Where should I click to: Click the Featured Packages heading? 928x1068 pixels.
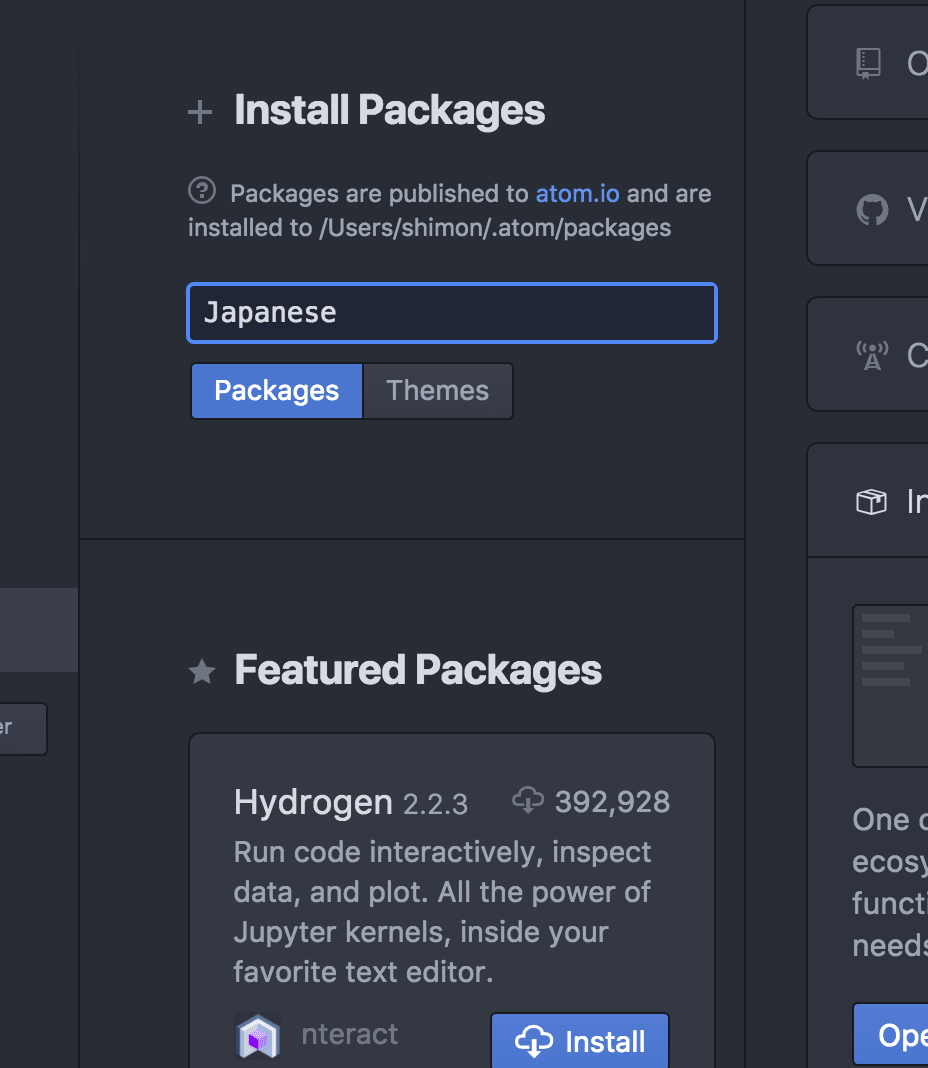point(418,670)
